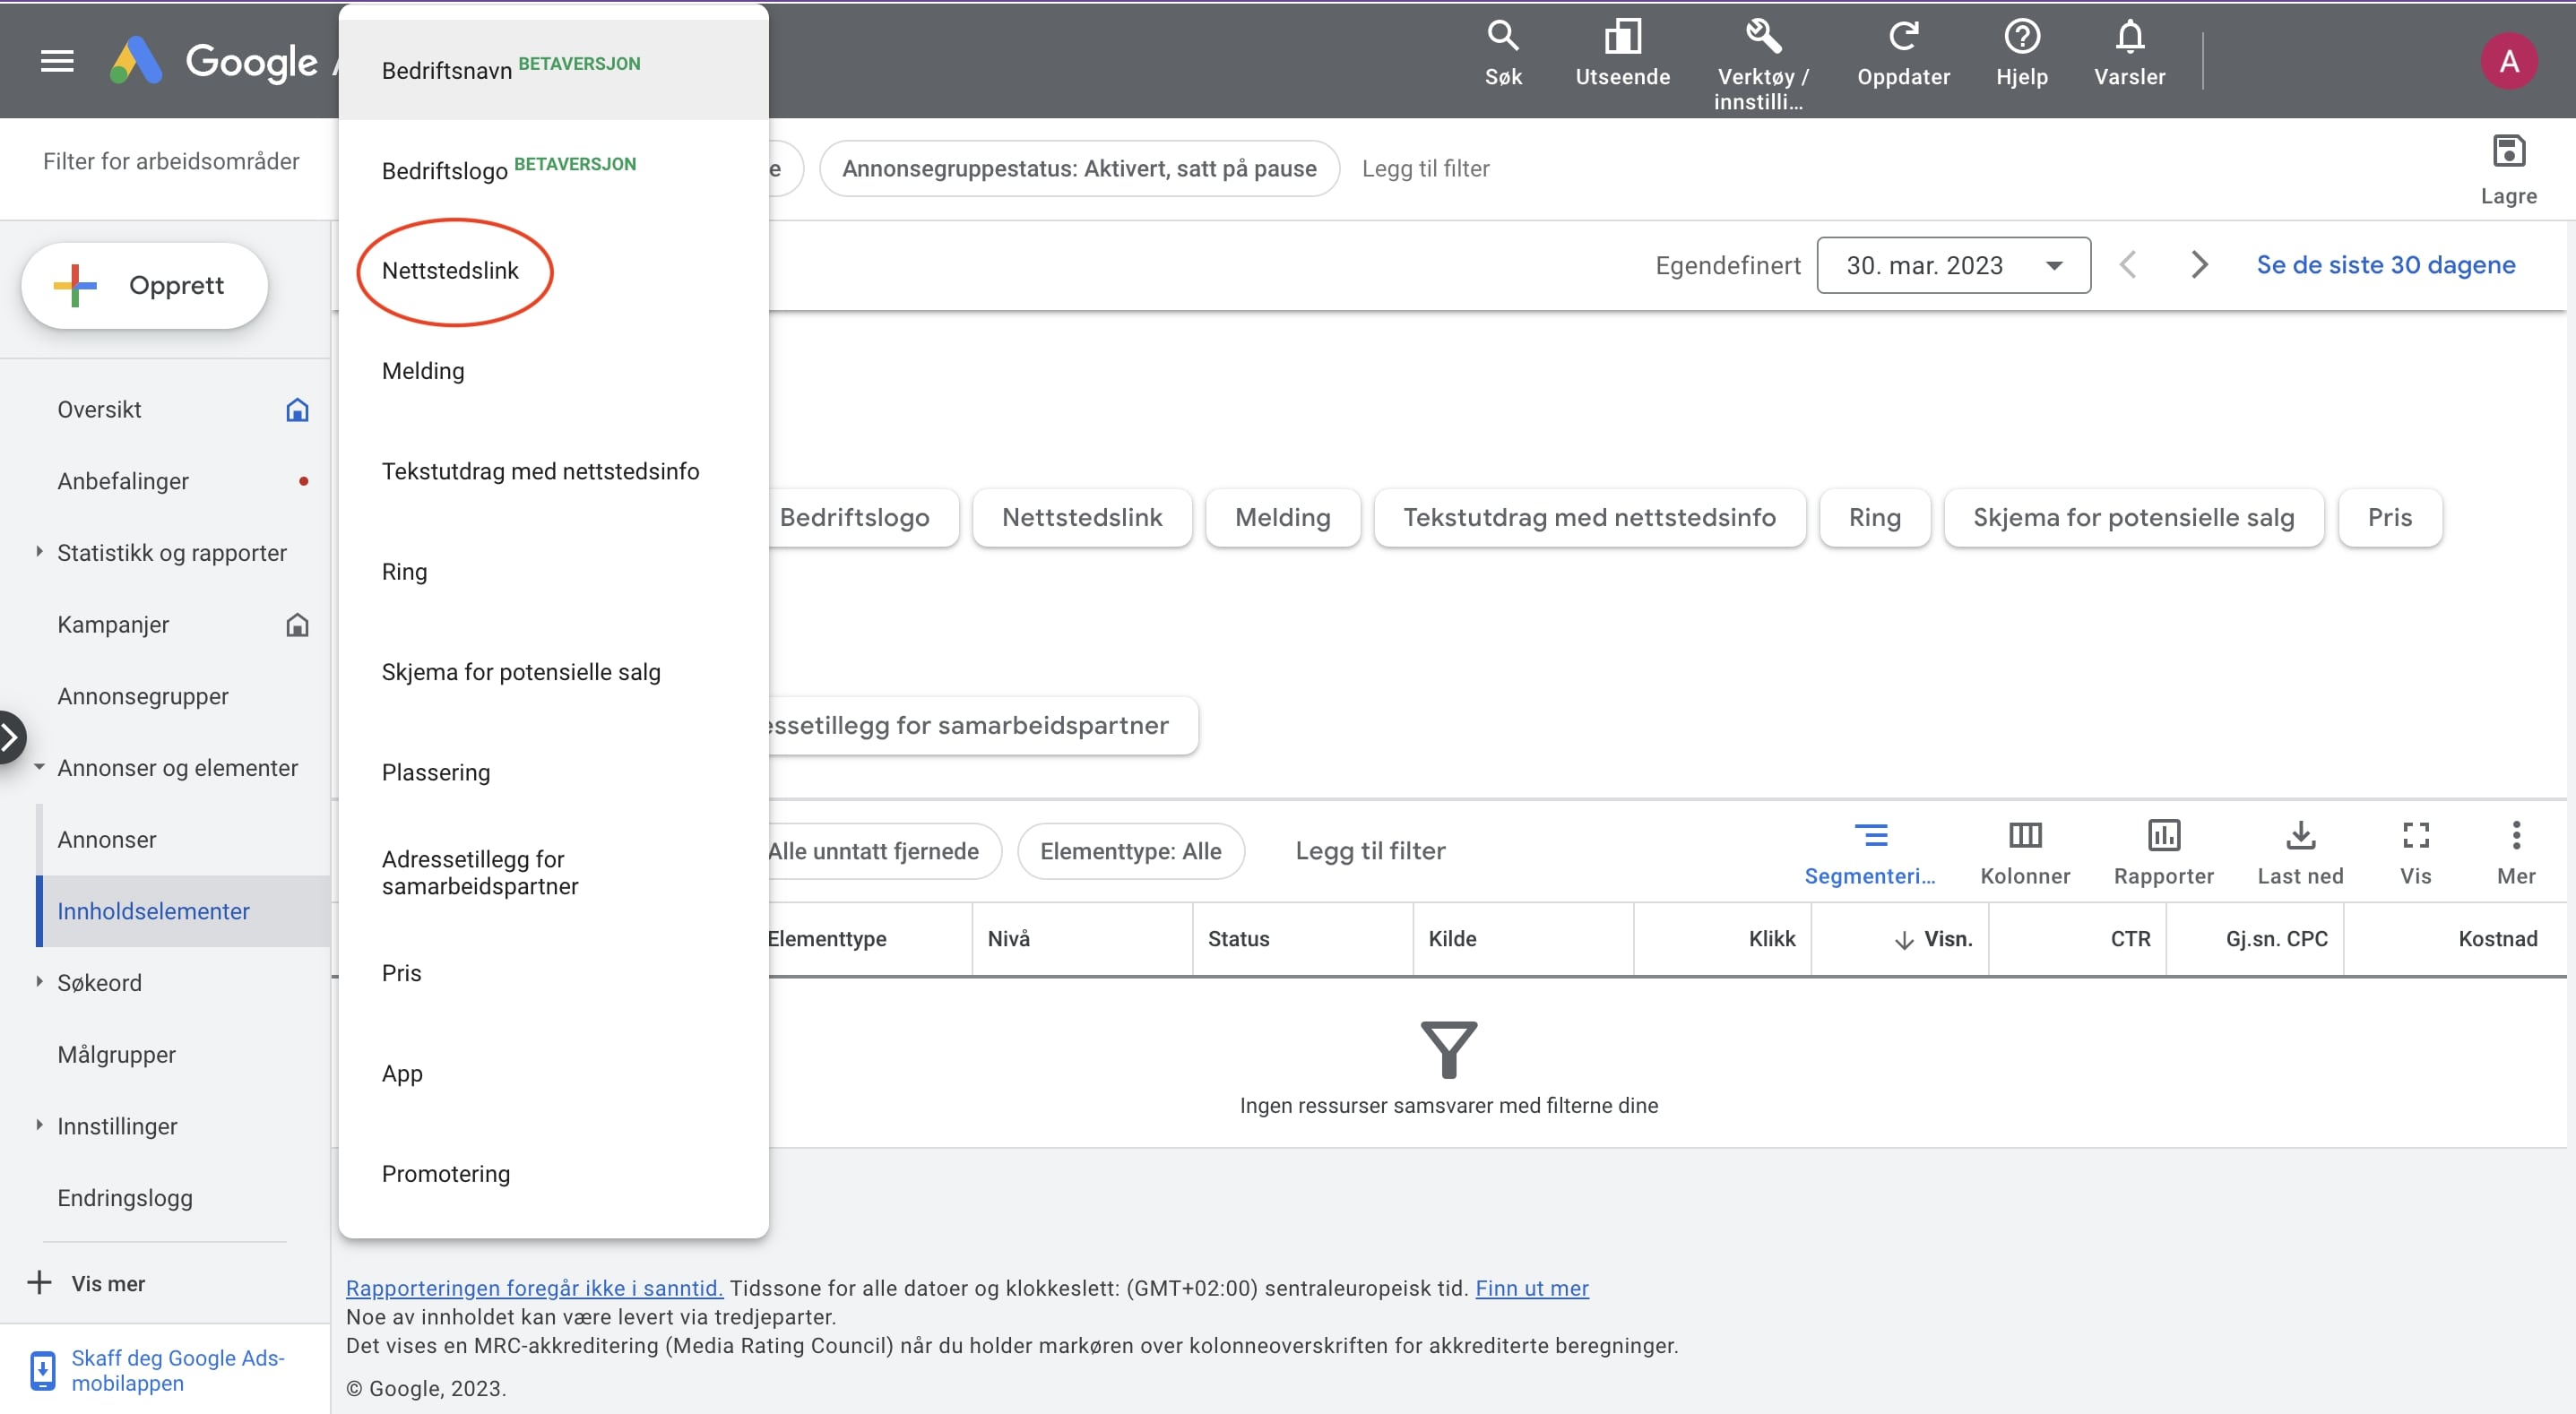Screen dimensions: 2576x1414
Task: Open the hamburger main menu
Action: tap(57, 62)
